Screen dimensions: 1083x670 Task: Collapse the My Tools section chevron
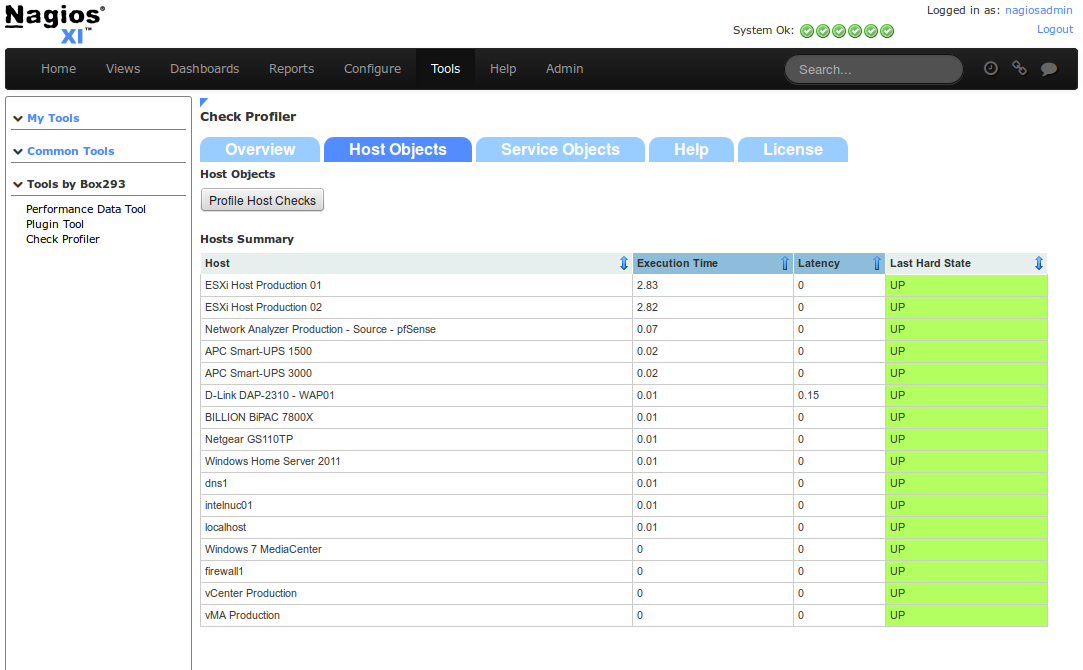coord(18,119)
